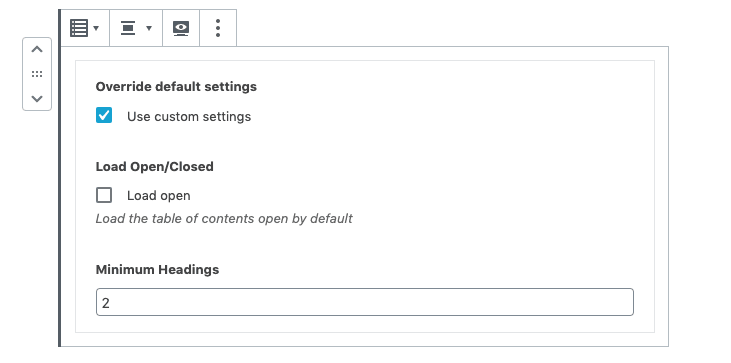This screenshot has height=363, width=731.
Task: Click the 'Load Open/Closed' section heading
Action: point(154,166)
